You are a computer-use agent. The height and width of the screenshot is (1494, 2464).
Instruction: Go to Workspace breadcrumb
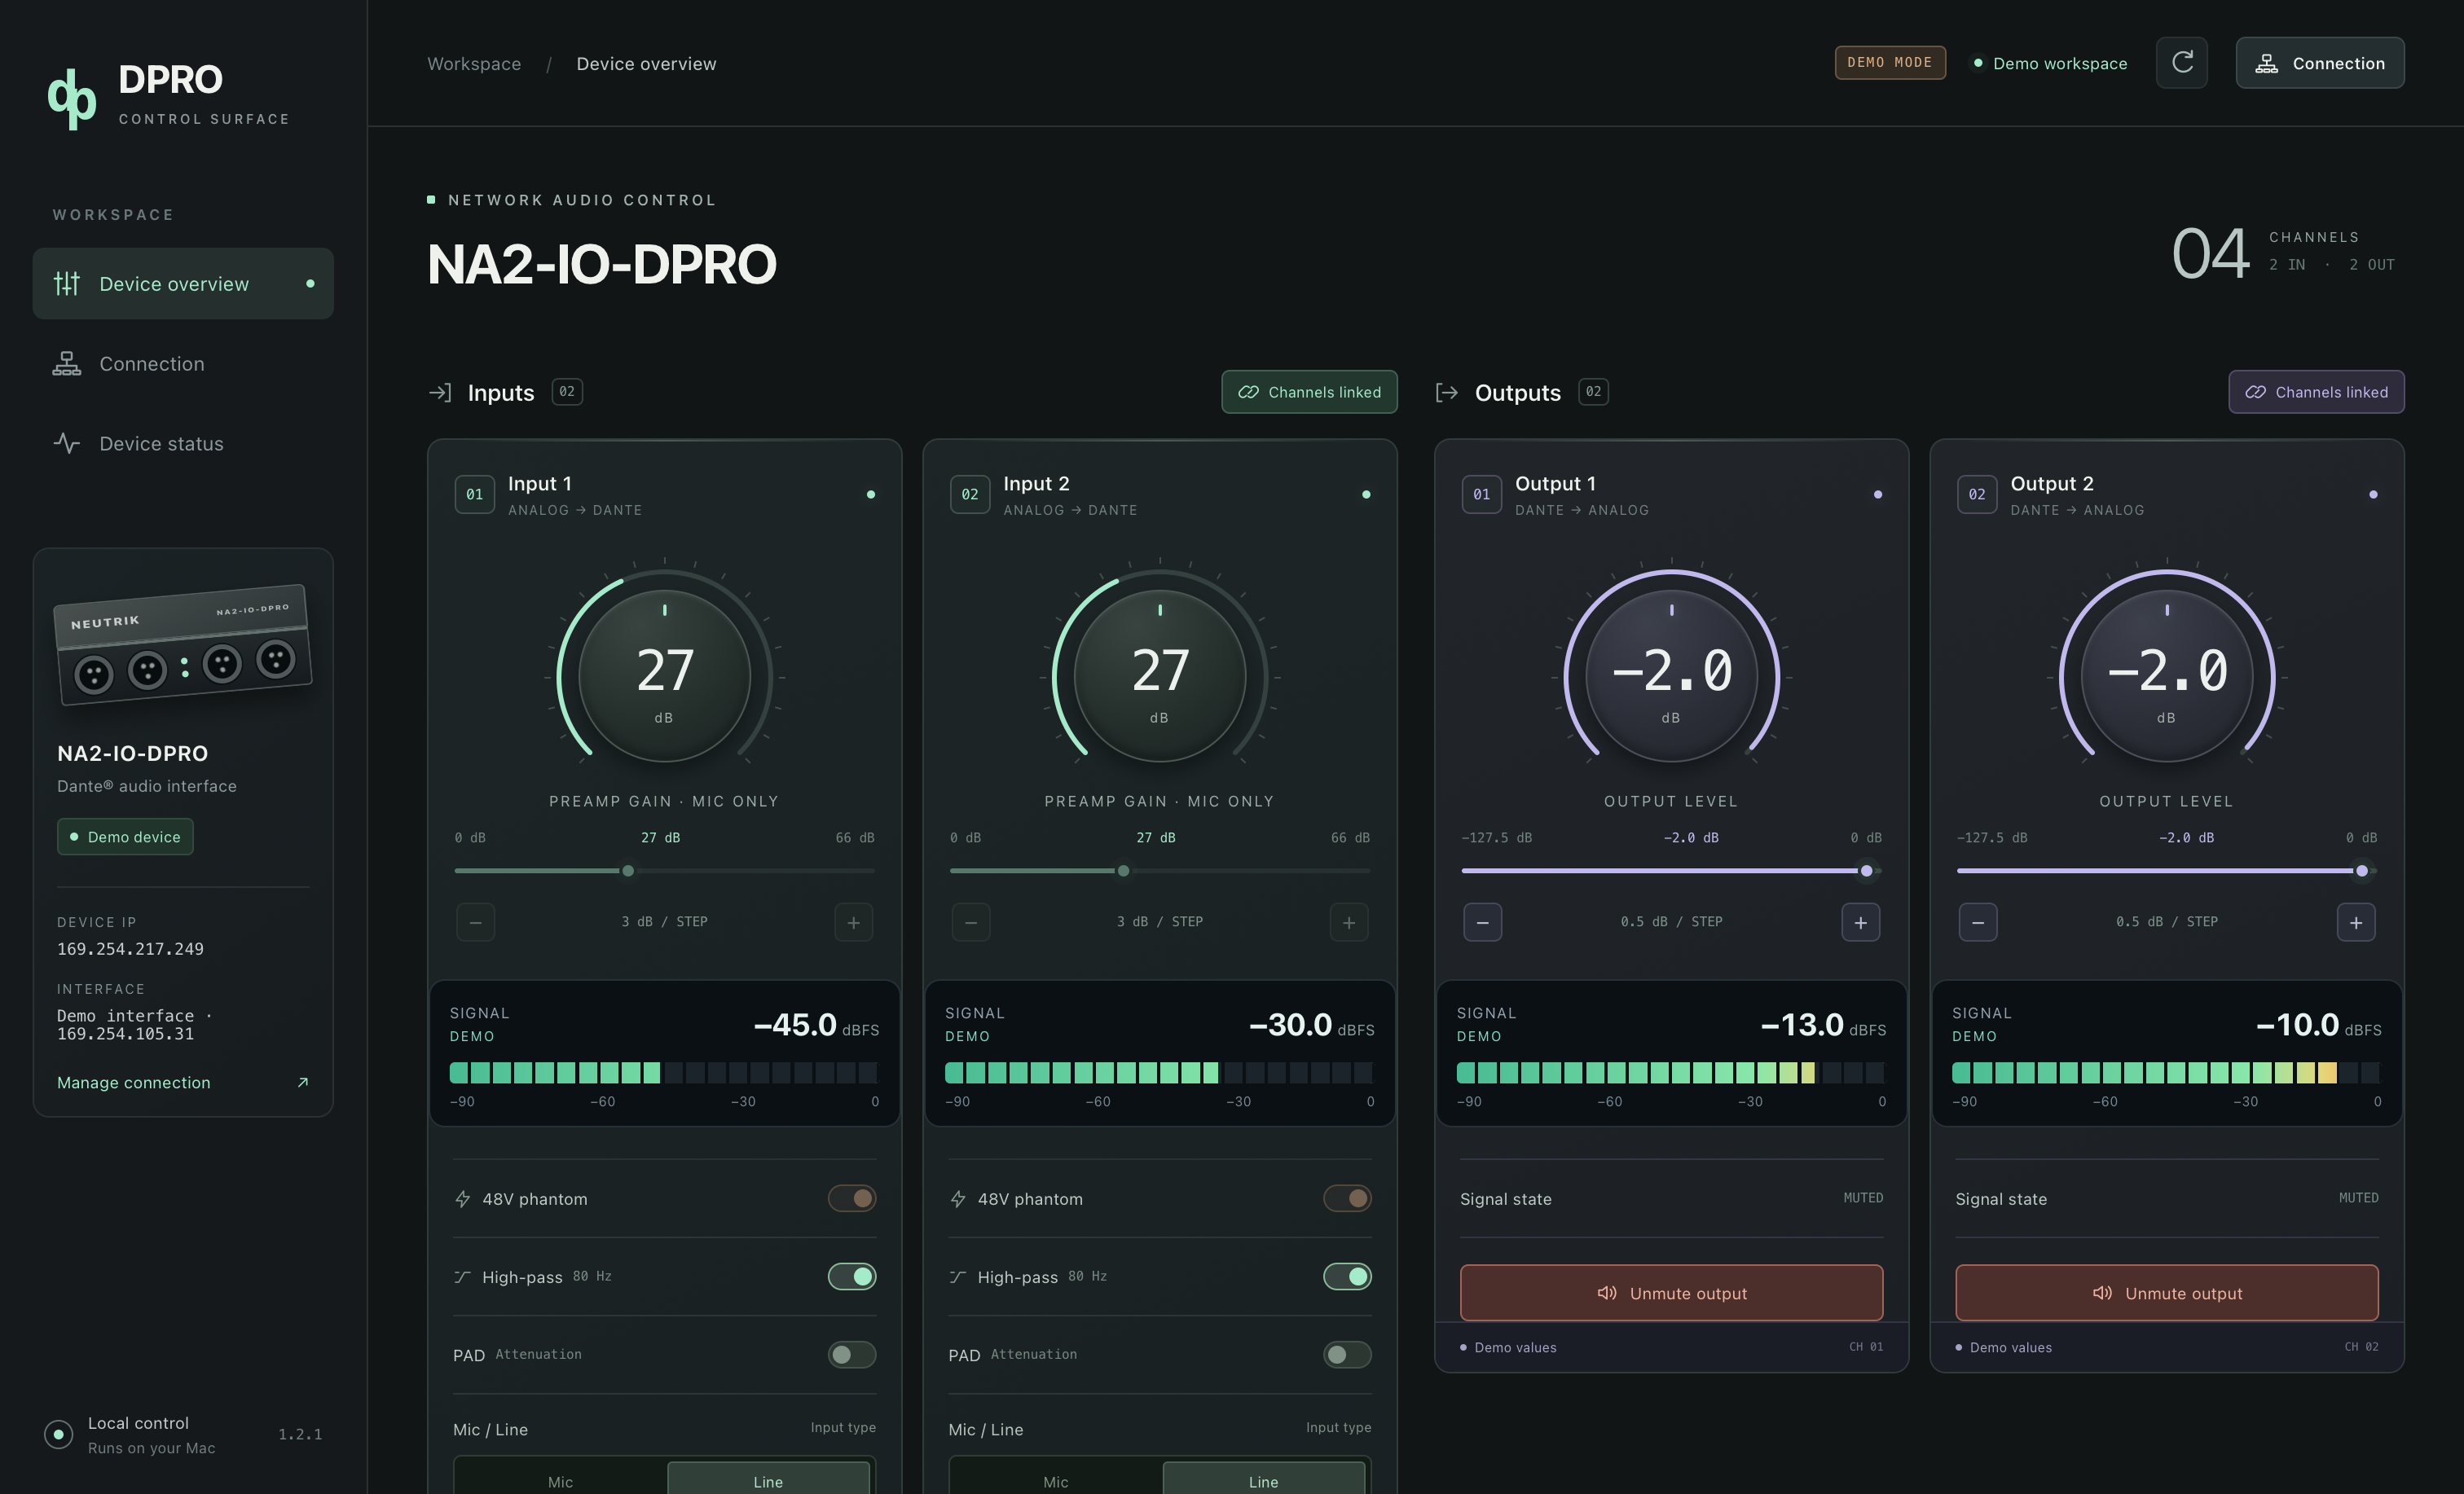click(474, 63)
